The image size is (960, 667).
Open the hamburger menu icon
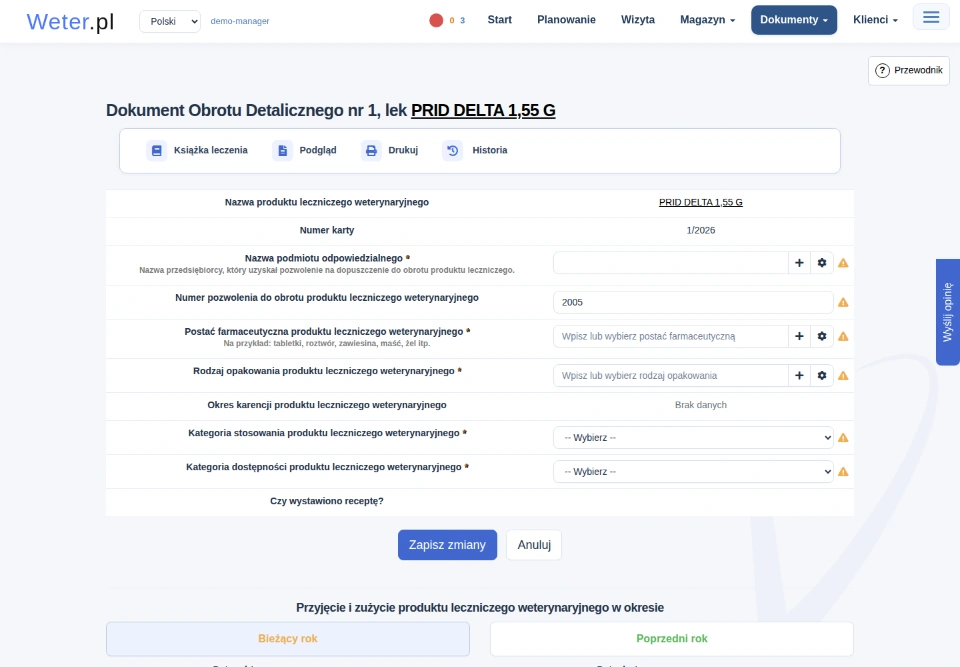[x=931, y=17]
